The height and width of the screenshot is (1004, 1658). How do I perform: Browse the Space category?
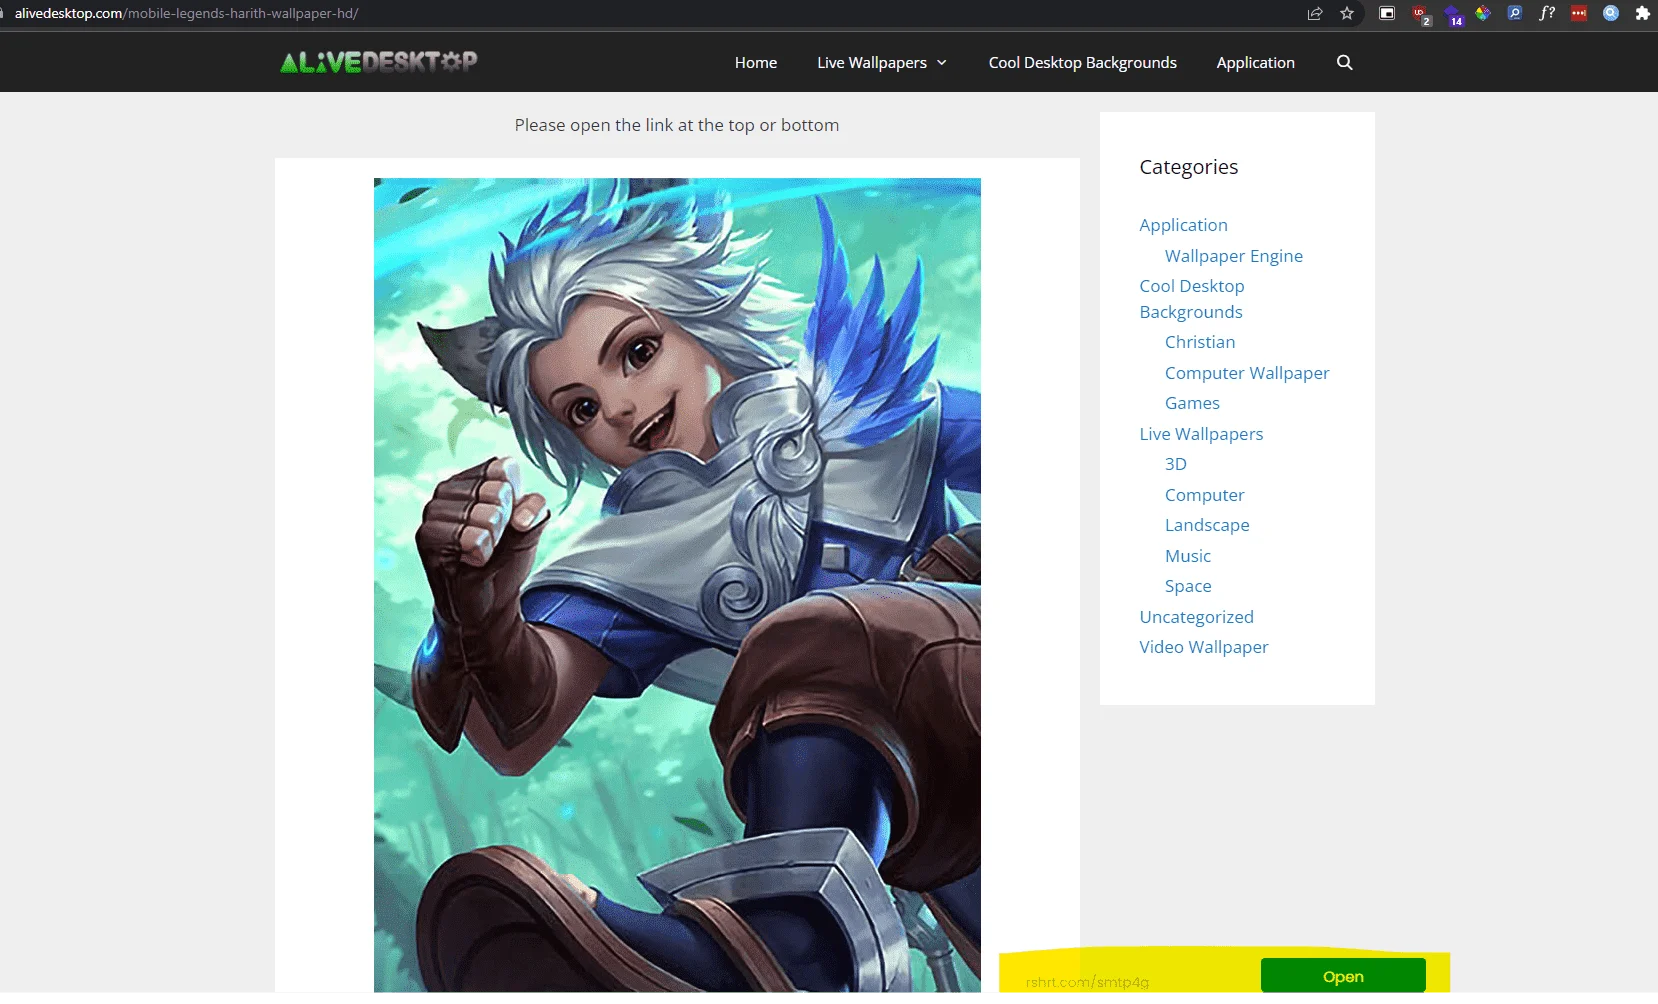pyautogui.click(x=1188, y=586)
